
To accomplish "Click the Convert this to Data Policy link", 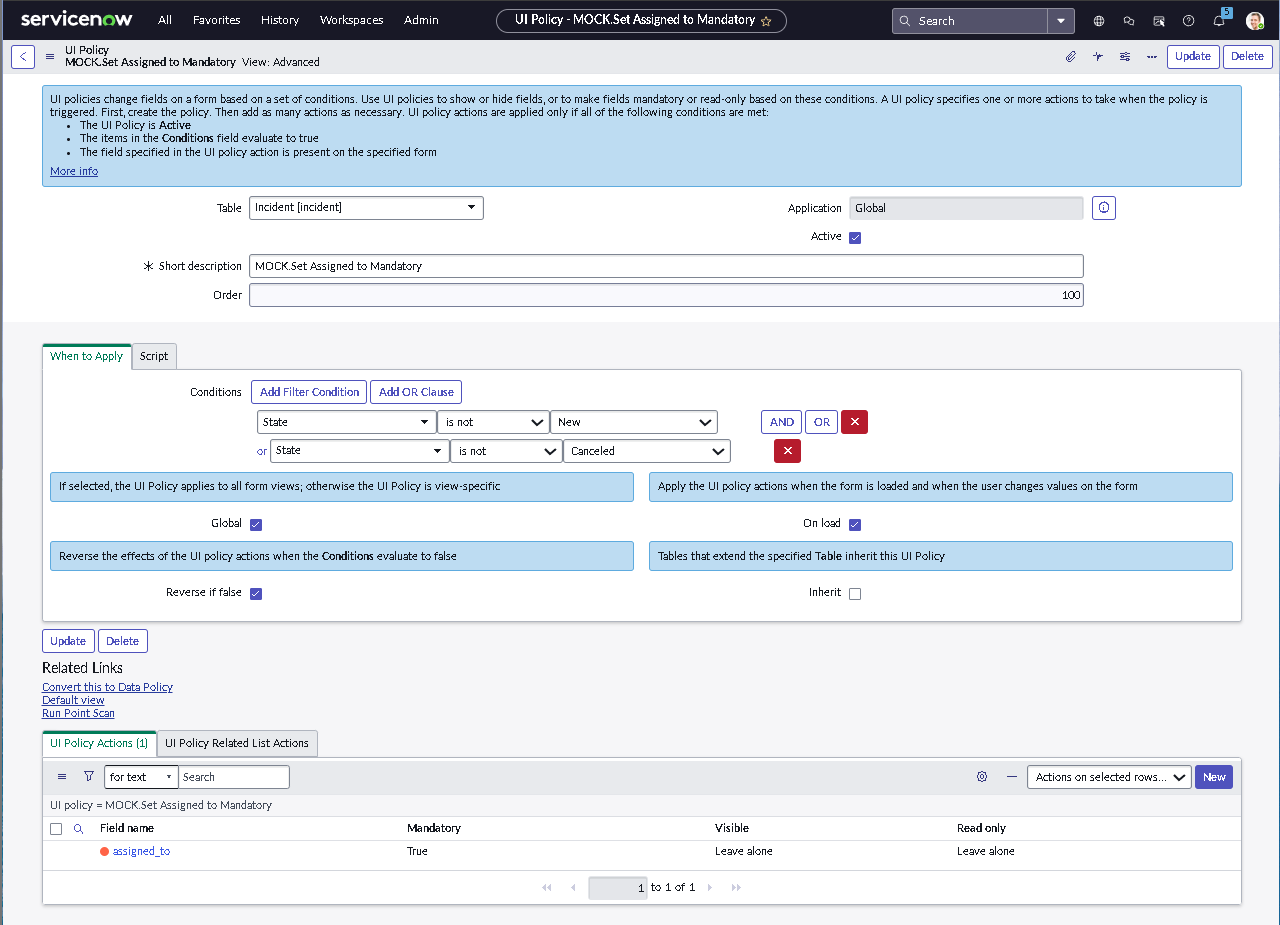I will pos(107,687).
